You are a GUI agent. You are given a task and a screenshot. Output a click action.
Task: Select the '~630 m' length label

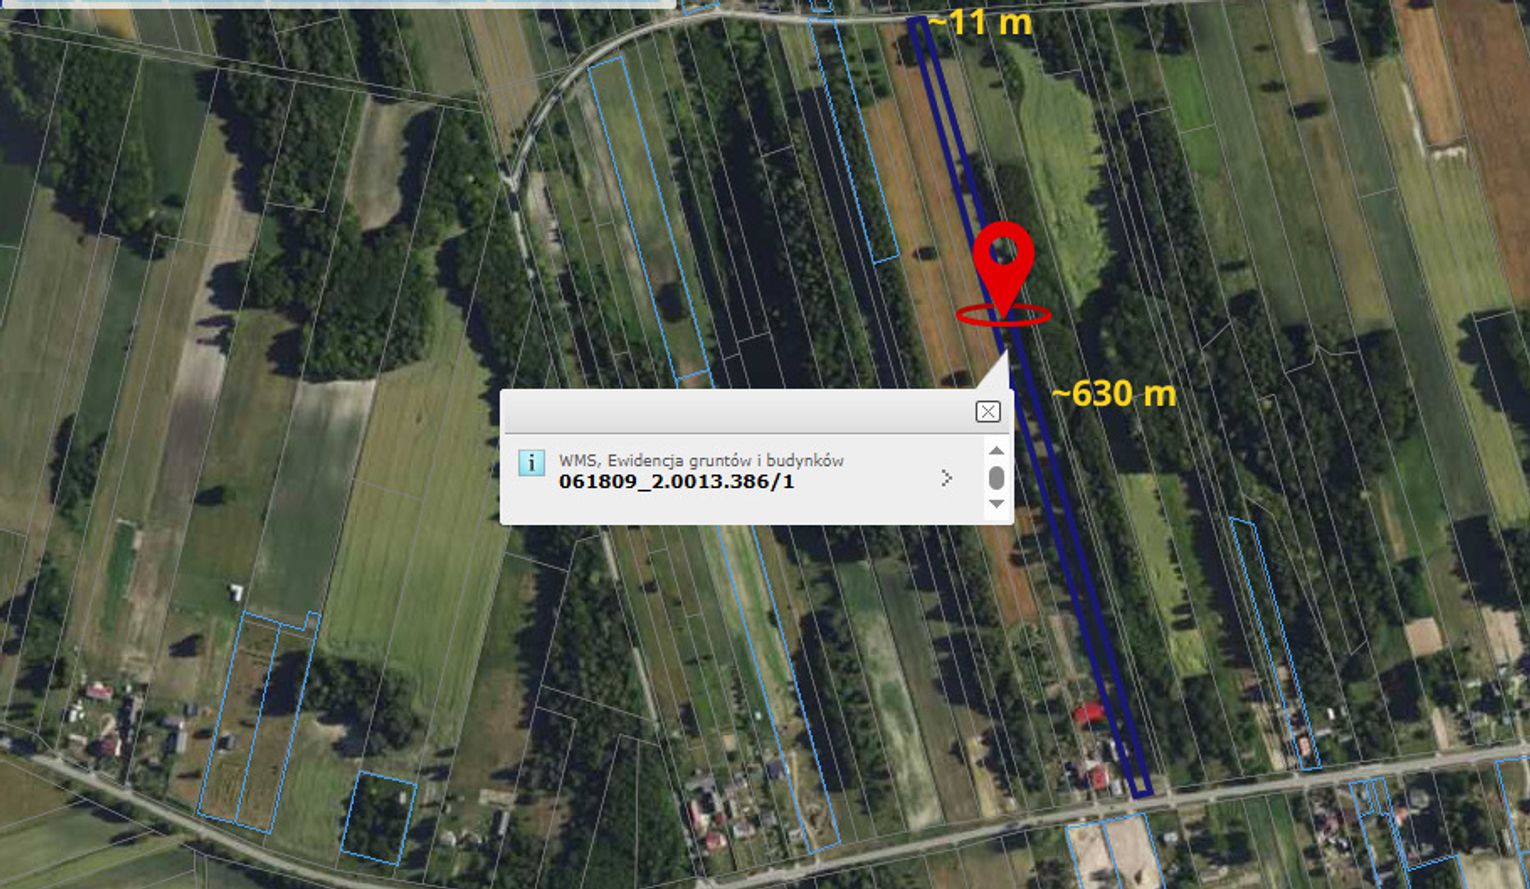(x=1113, y=393)
